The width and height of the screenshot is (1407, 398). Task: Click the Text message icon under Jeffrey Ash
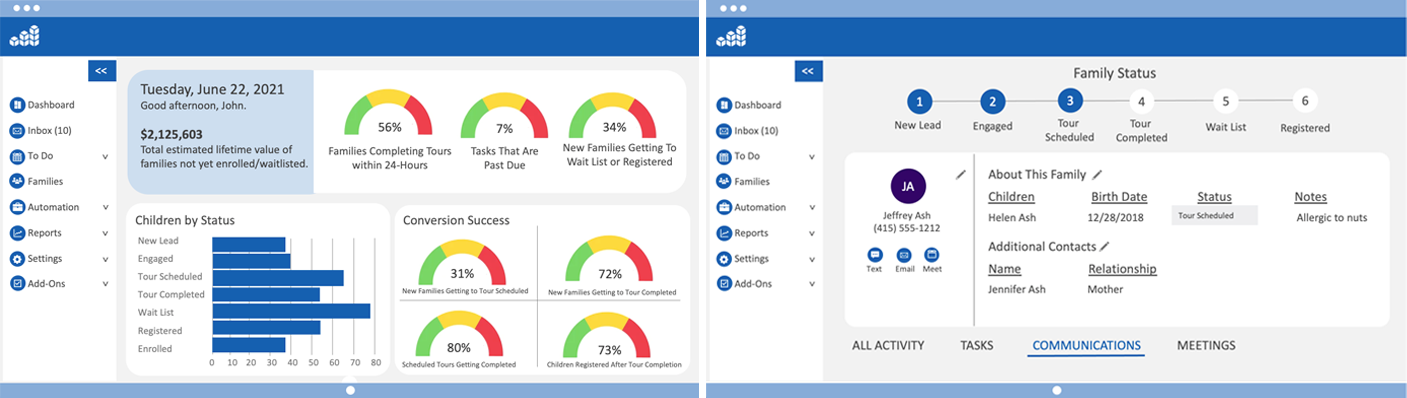point(875,255)
